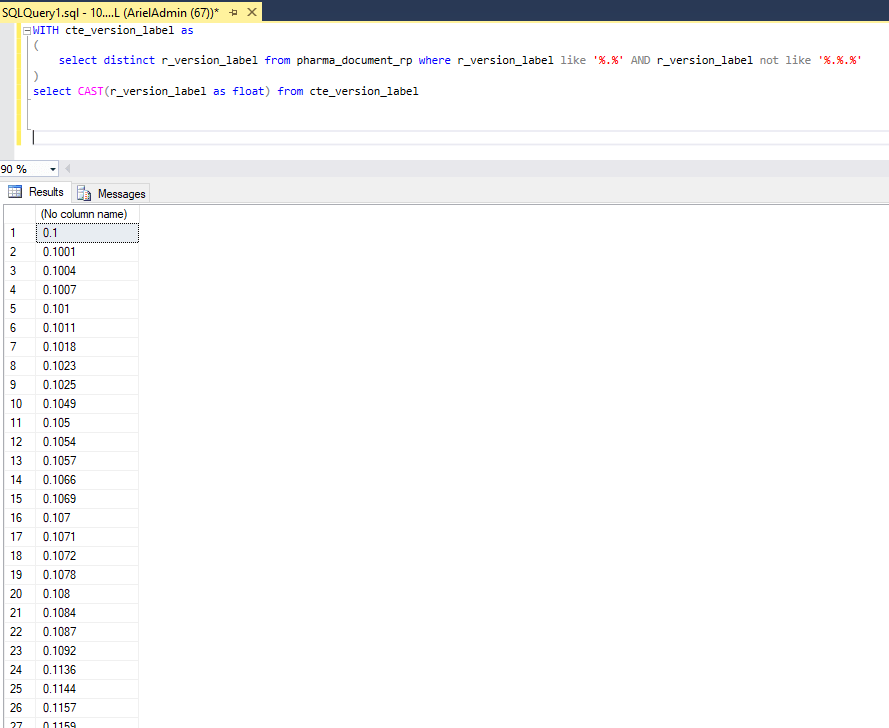Select cell with value 0.1069
Viewport: 889px width, 728px height.
tap(87, 499)
